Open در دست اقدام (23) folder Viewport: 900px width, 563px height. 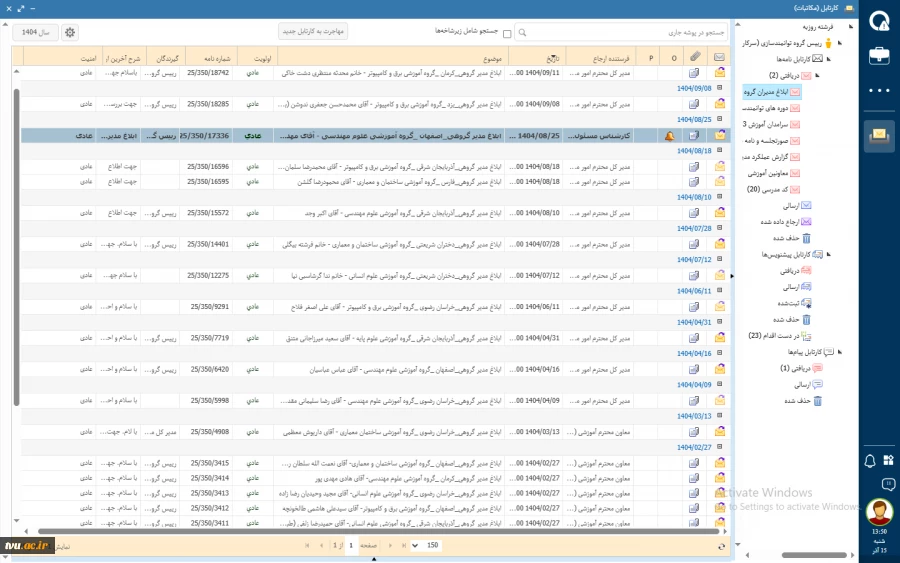coord(779,336)
